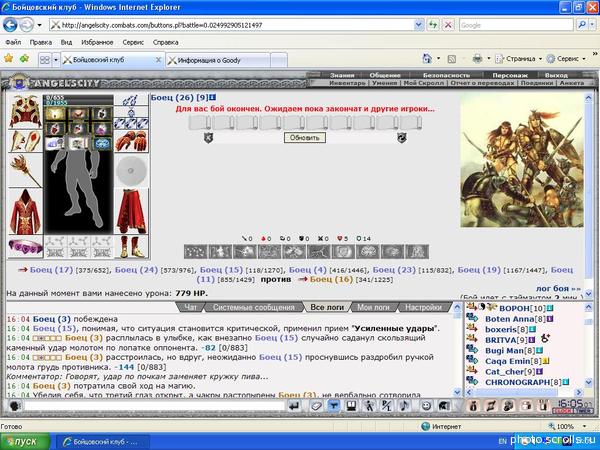Switch to the Информация о Goody tab
The image size is (600, 450).
click(x=218, y=60)
